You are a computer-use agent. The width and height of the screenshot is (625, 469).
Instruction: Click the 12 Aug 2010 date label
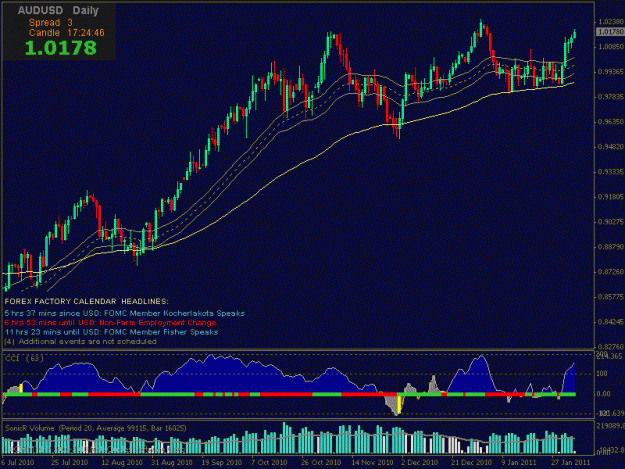[x=122, y=463]
